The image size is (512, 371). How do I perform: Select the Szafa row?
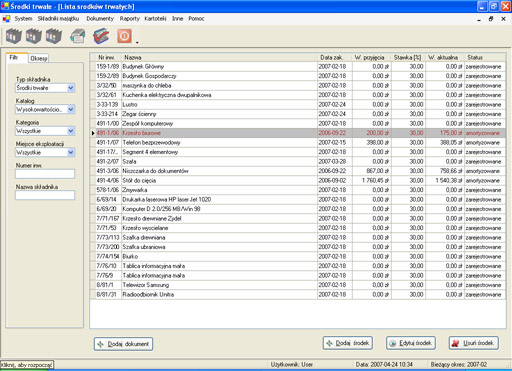coord(298,162)
